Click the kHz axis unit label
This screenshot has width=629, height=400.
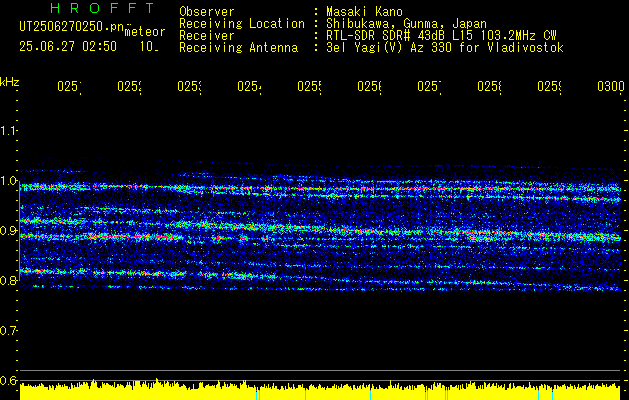(10, 82)
